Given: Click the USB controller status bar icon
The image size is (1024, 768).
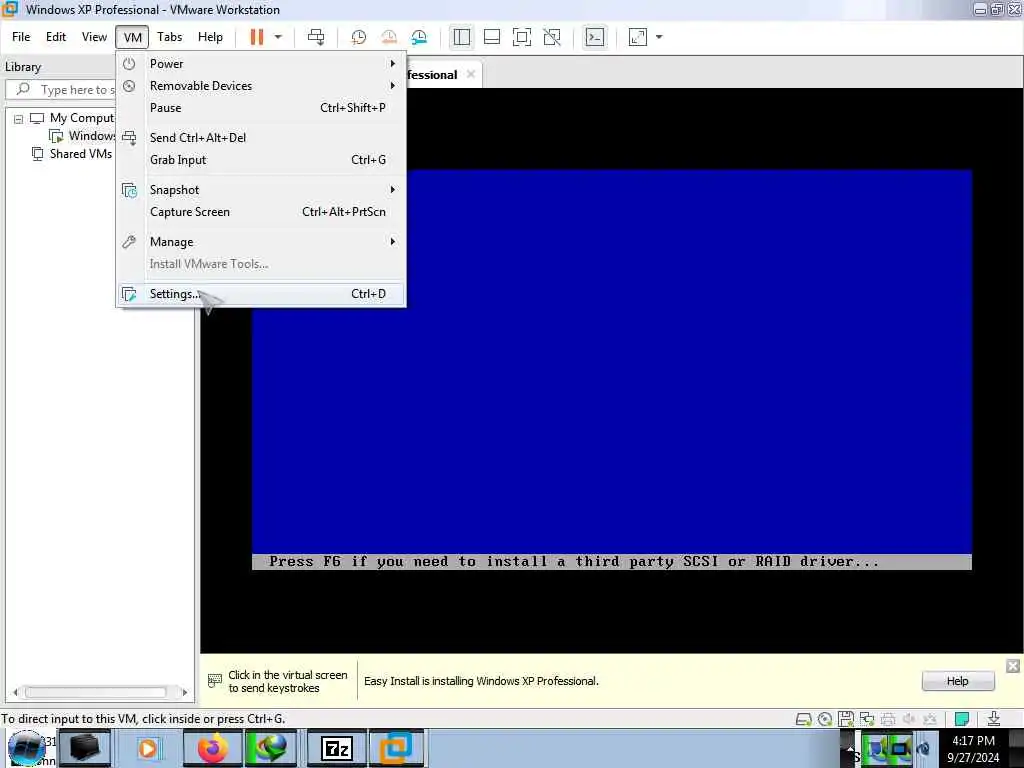Looking at the screenshot, I should point(930,719).
